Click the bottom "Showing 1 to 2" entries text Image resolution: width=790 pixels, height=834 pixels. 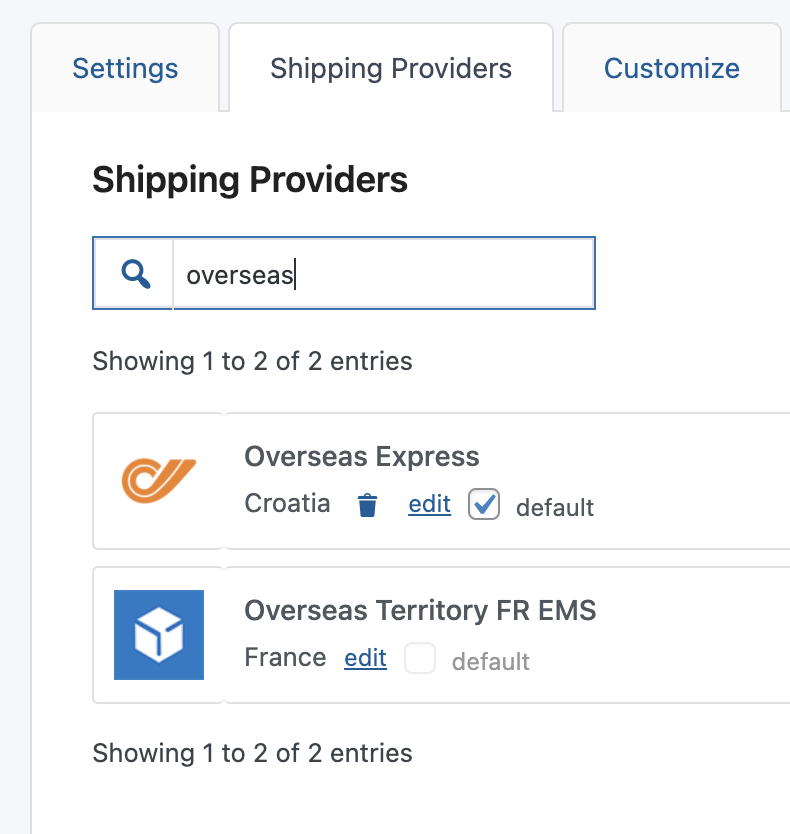(252, 753)
